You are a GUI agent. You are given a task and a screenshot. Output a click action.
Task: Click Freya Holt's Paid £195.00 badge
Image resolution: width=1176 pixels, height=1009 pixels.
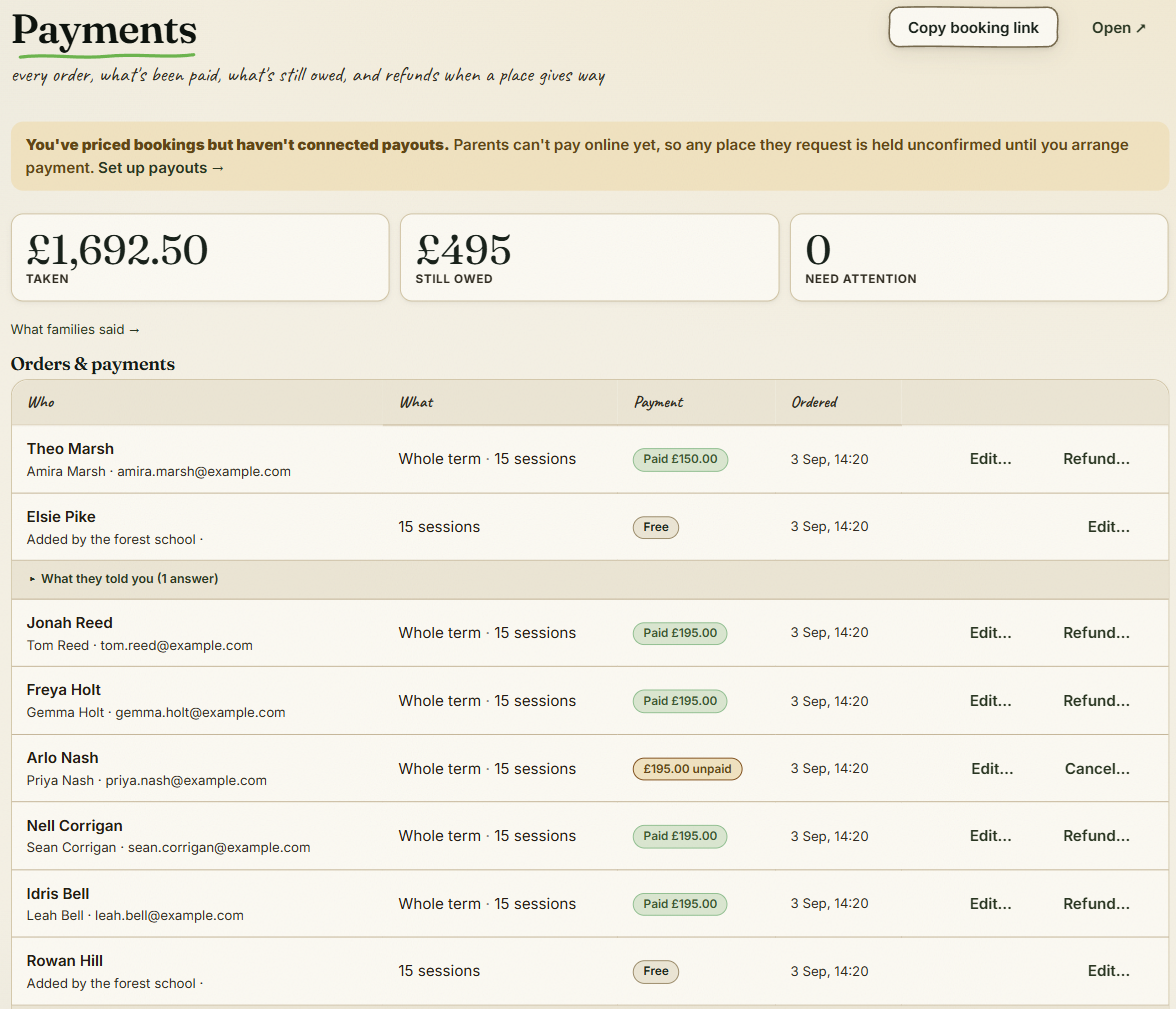pos(680,701)
